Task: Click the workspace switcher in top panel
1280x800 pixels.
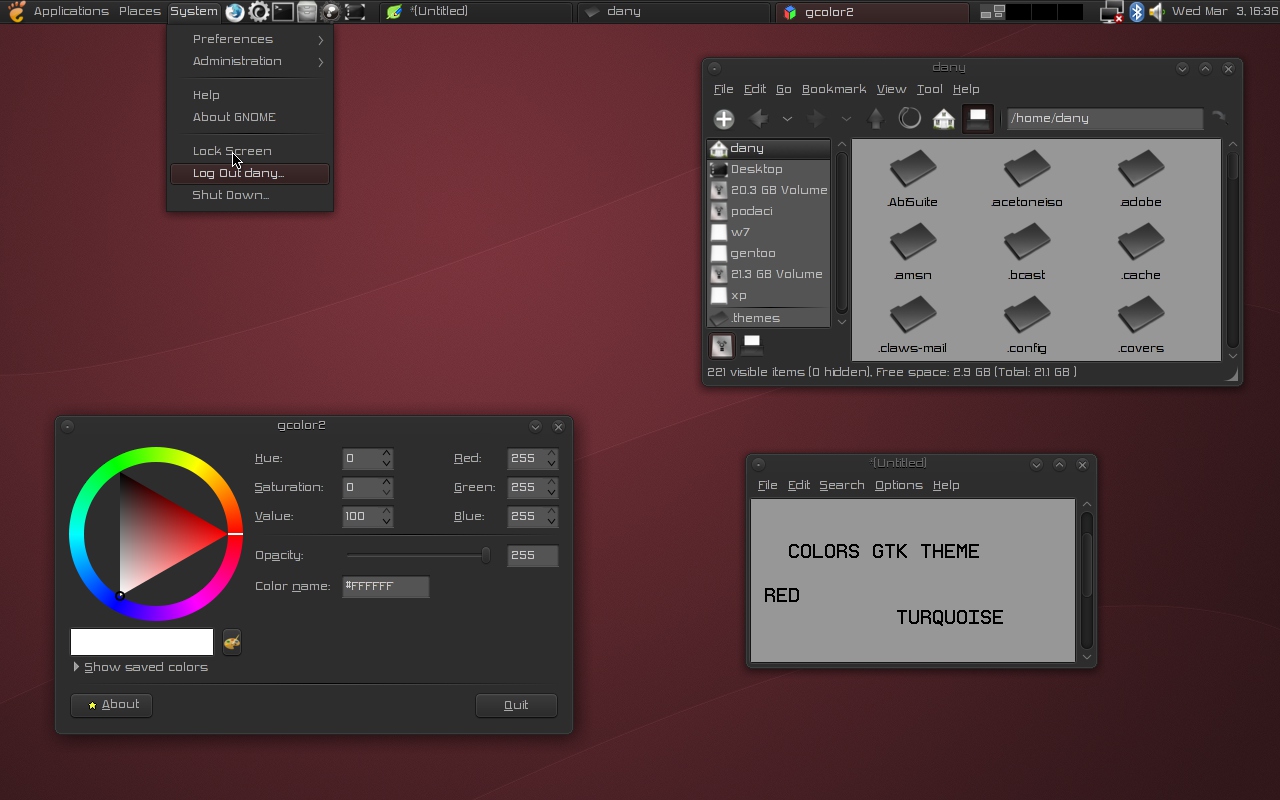Action: pyautogui.click(x=1030, y=12)
